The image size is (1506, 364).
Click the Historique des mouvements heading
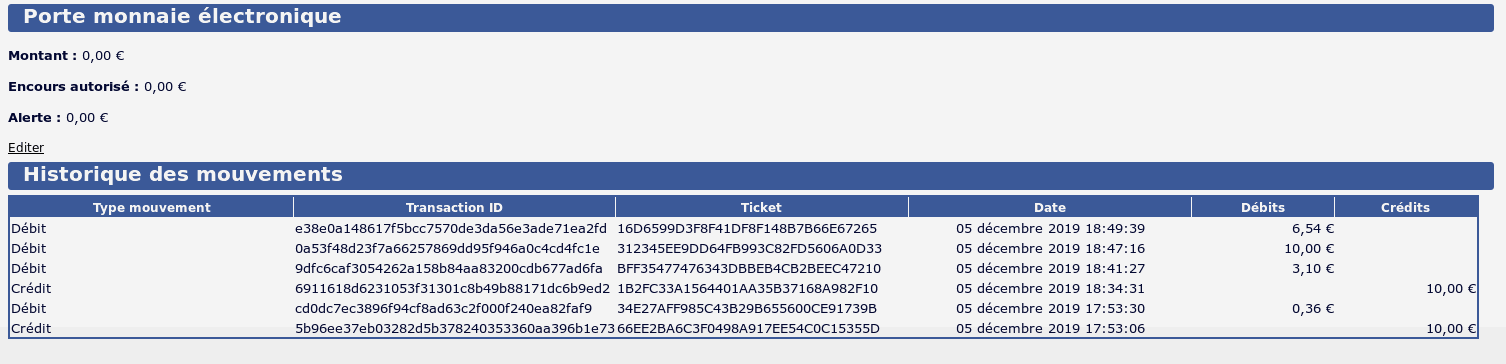(183, 175)
